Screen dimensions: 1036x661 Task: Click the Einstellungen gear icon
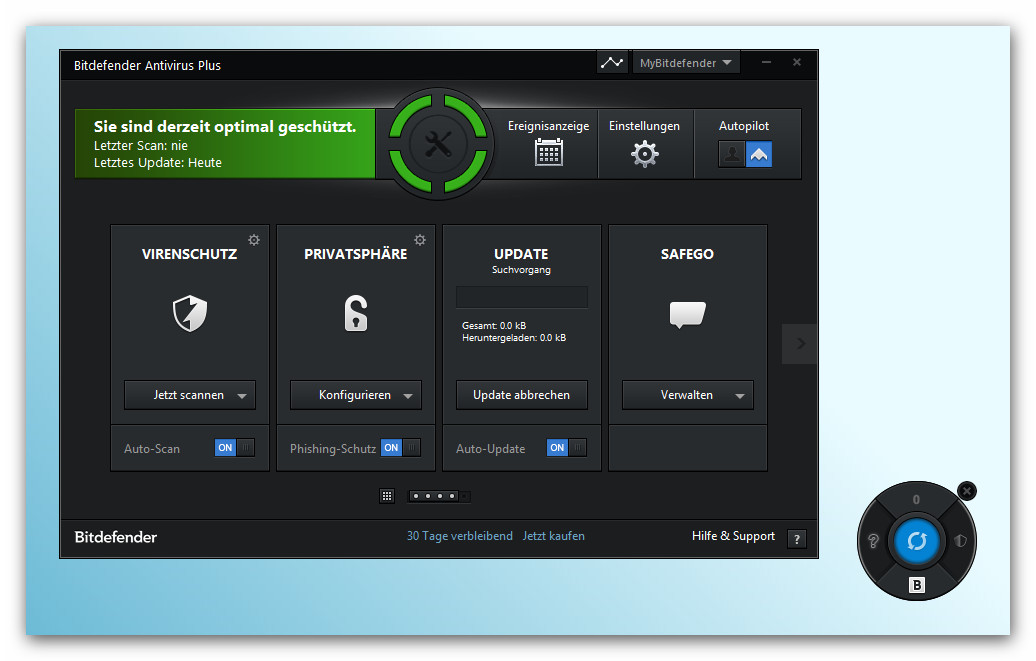[645, 152]
